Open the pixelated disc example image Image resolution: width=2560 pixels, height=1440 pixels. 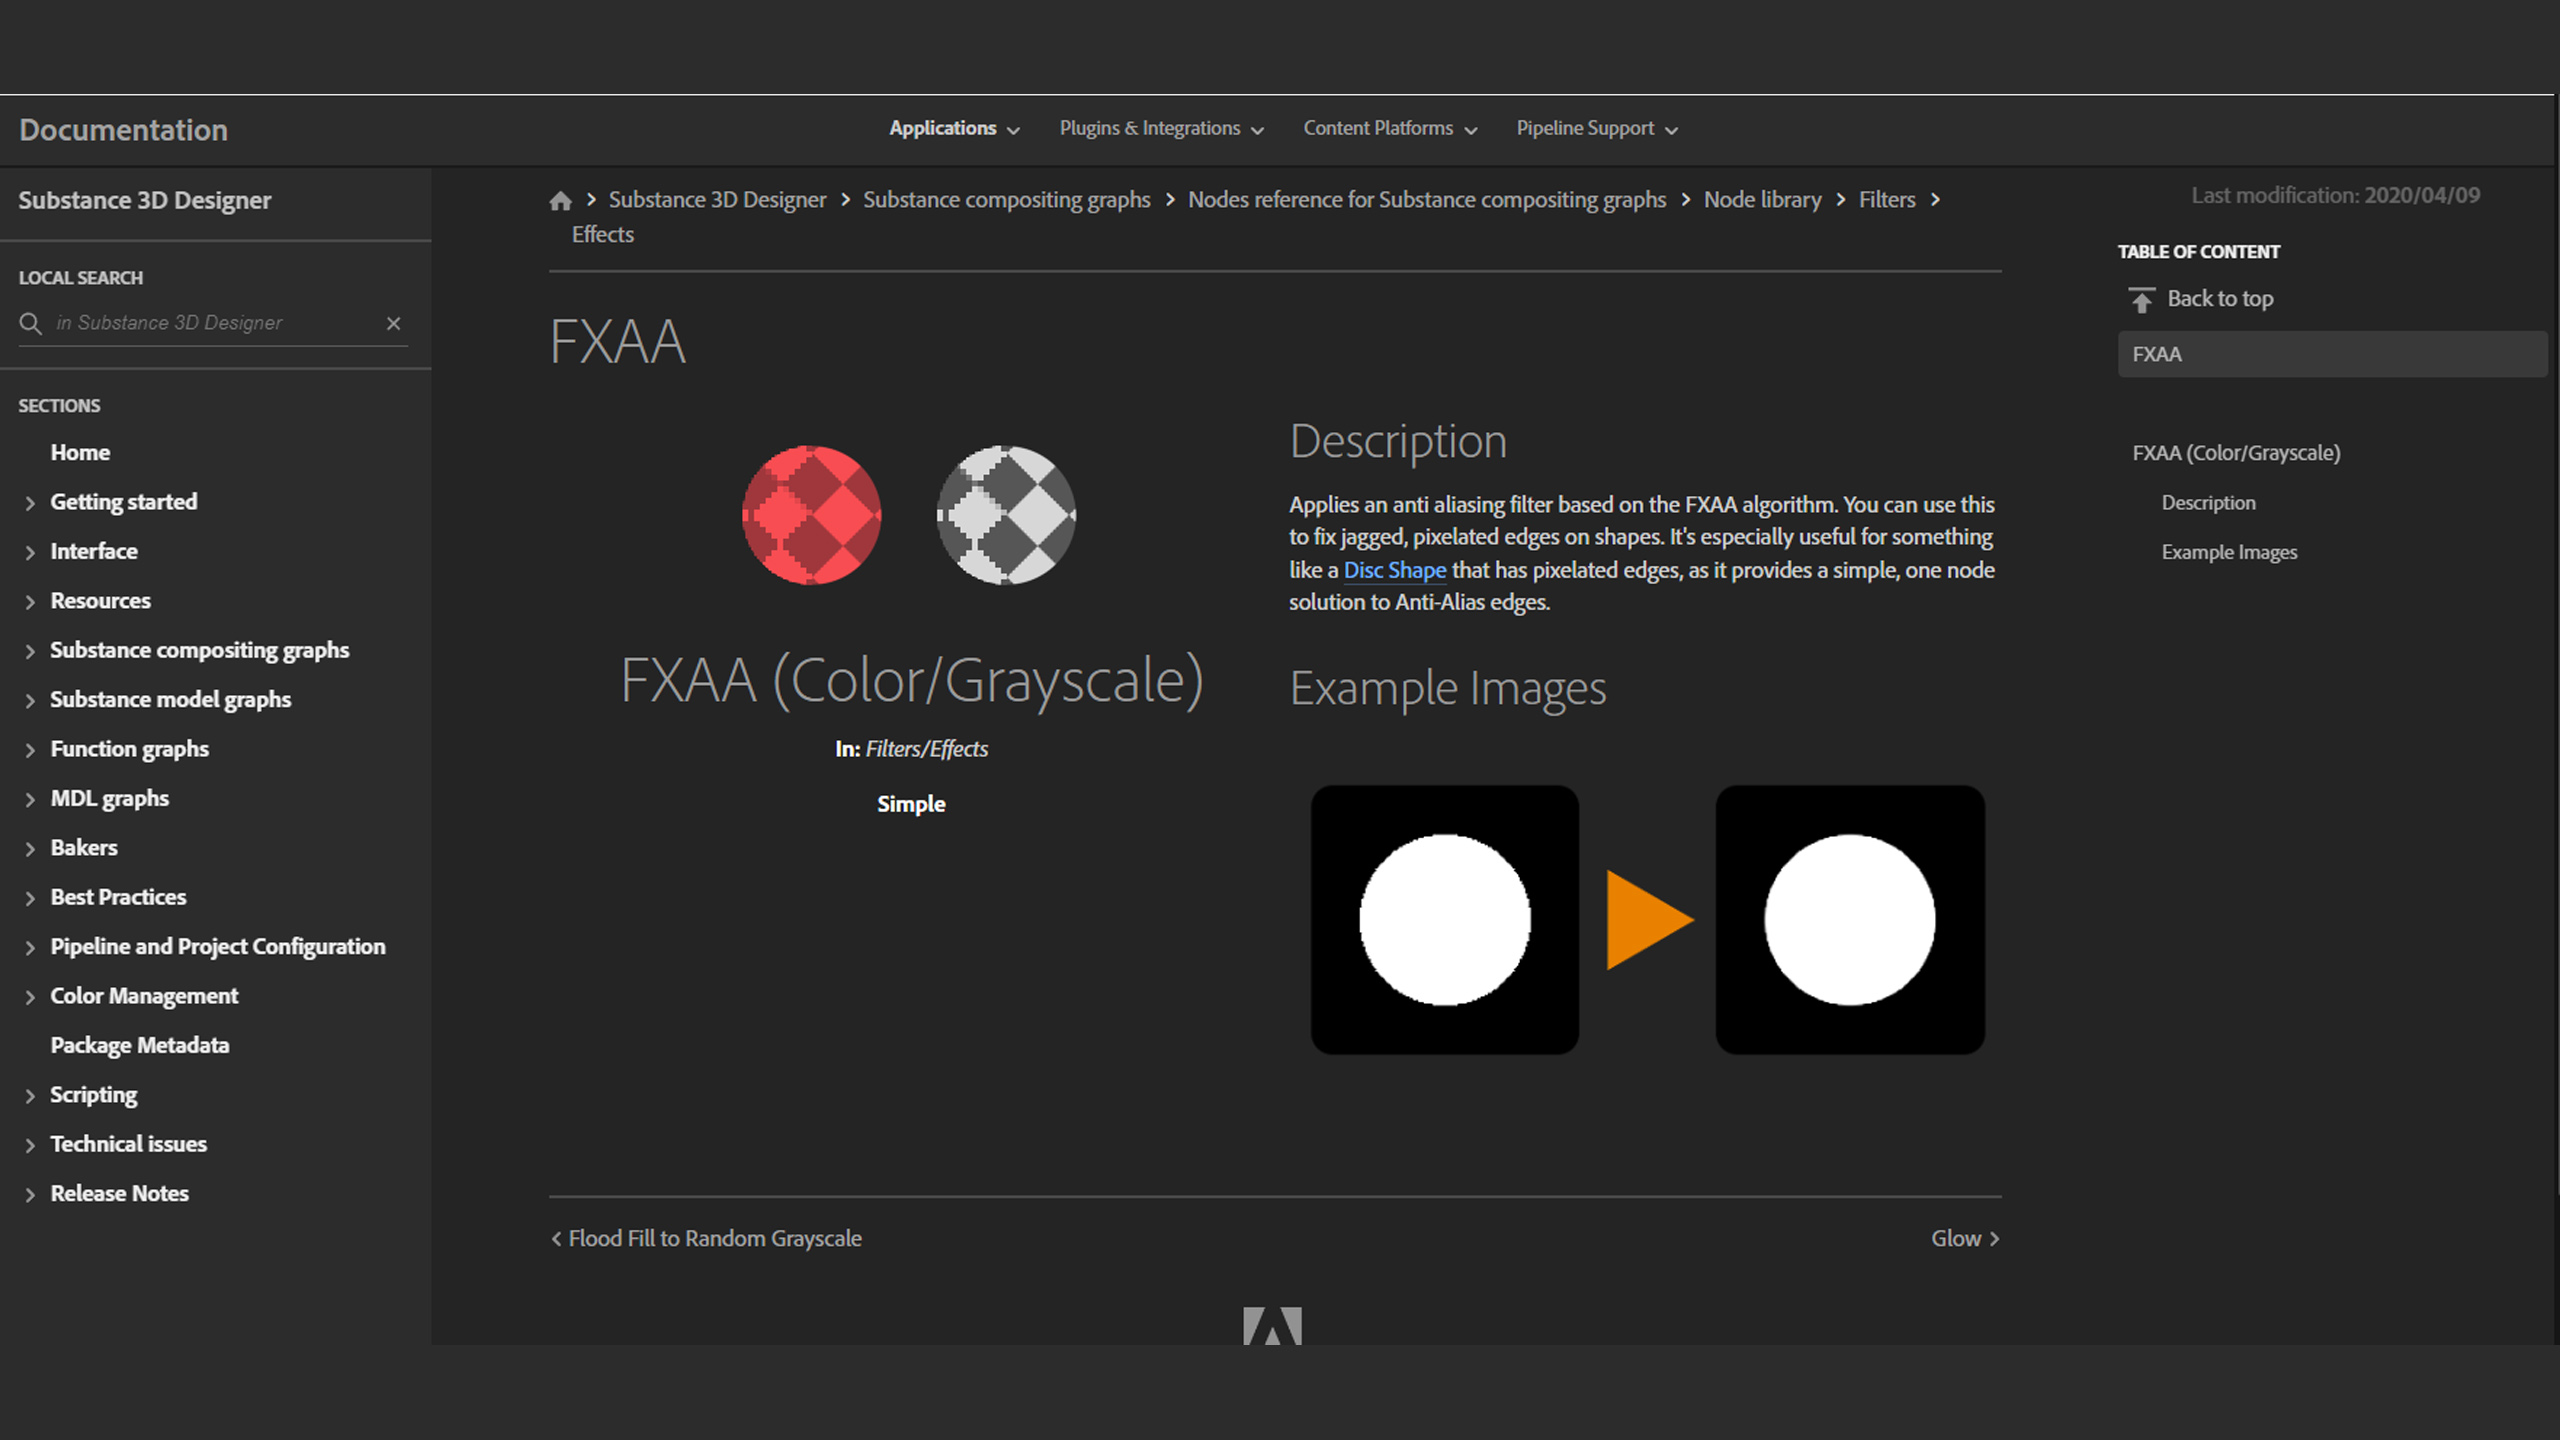point(1445,919)
